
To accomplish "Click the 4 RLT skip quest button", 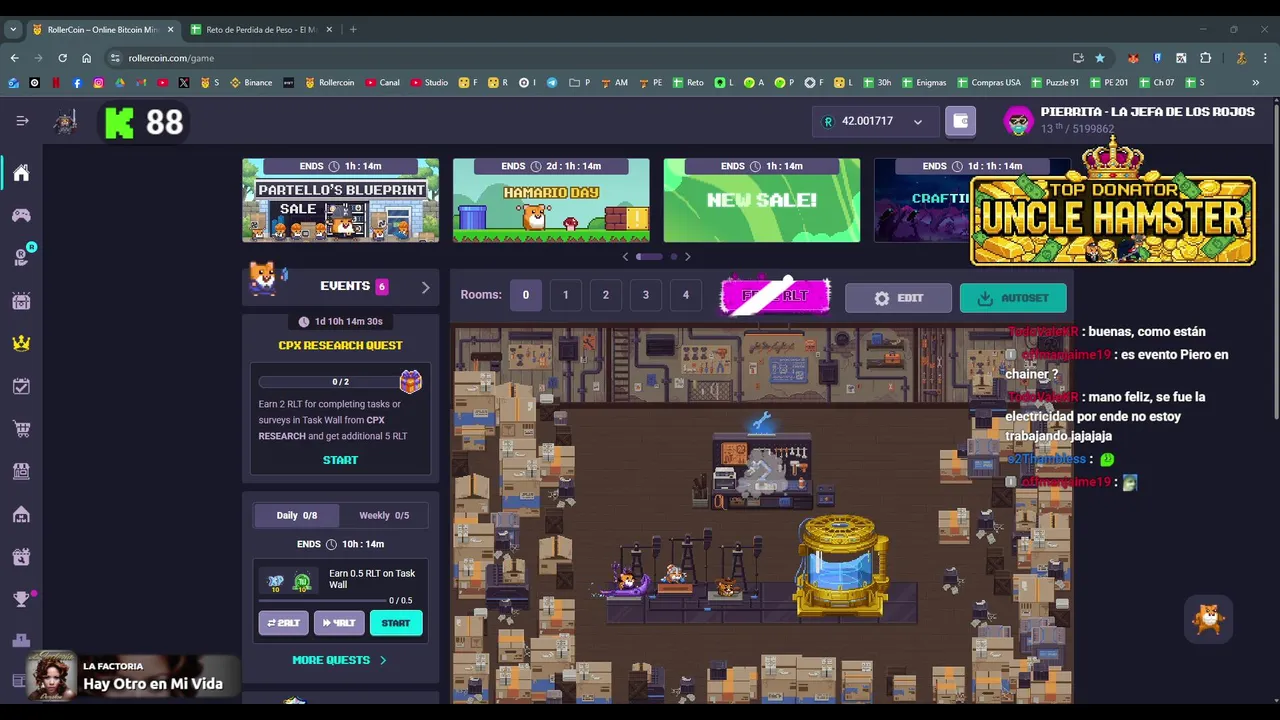I will click(x=339, y=623).
